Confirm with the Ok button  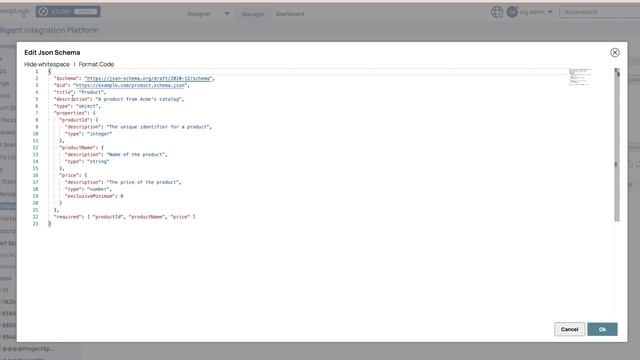[602, 329]
